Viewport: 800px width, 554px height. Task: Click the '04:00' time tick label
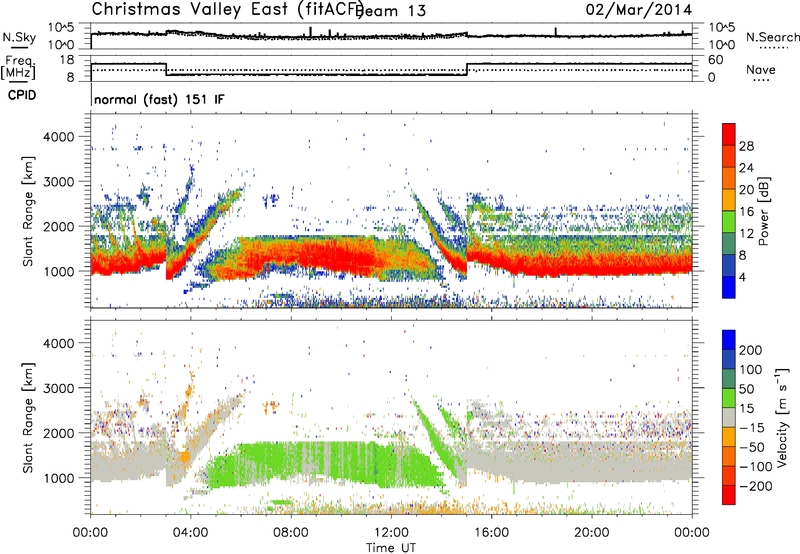[191, 533]
